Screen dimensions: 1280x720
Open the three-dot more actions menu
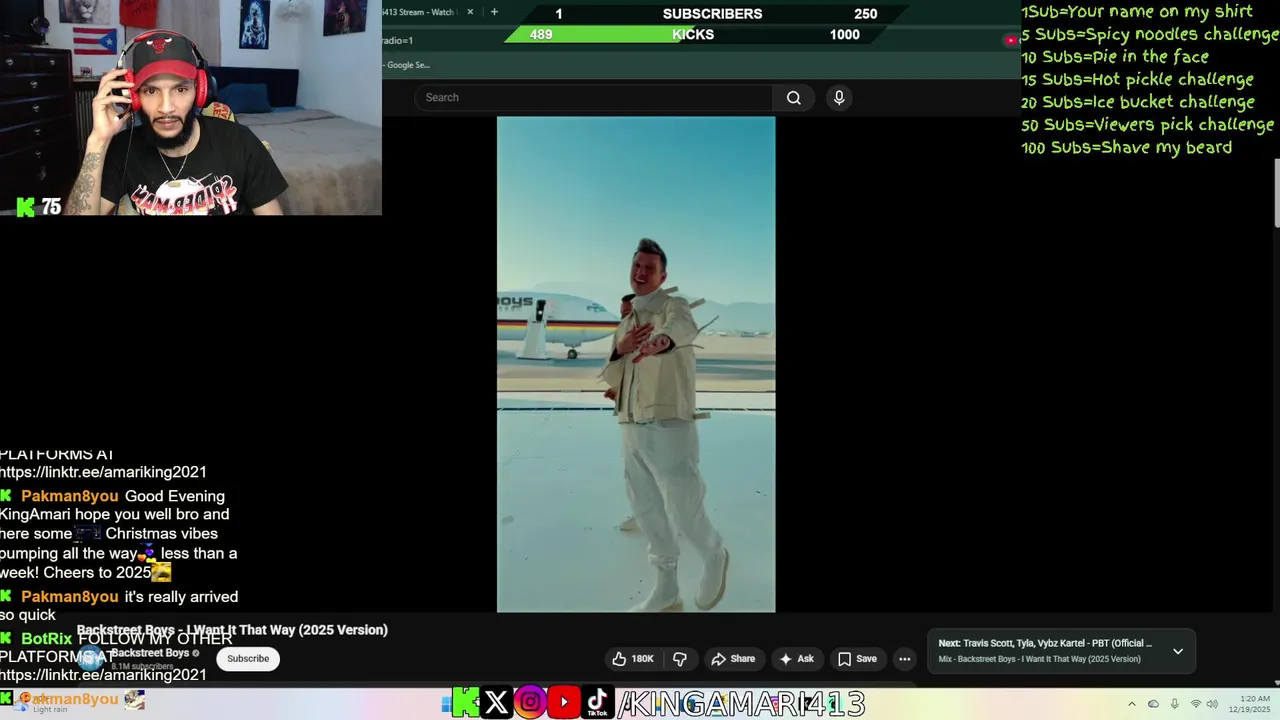click(905, 658)
